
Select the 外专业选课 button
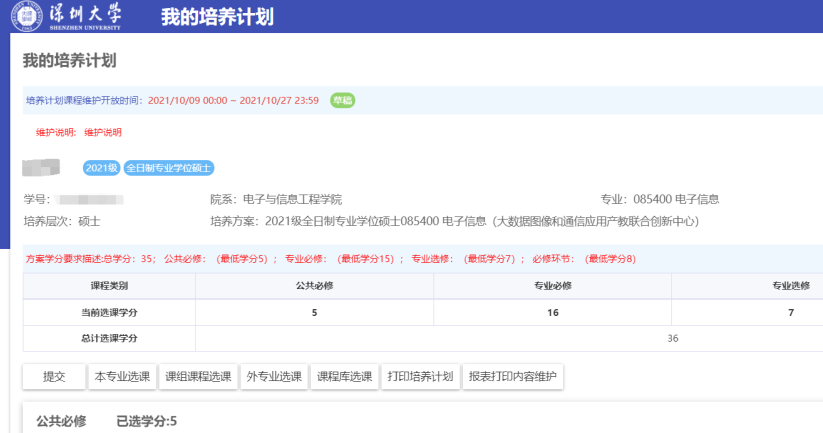click(274, 377)
